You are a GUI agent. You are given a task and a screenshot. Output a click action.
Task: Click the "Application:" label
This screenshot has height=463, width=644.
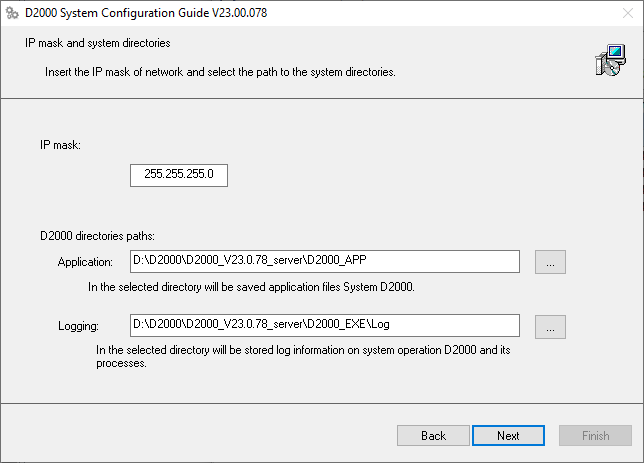point(85,262)
